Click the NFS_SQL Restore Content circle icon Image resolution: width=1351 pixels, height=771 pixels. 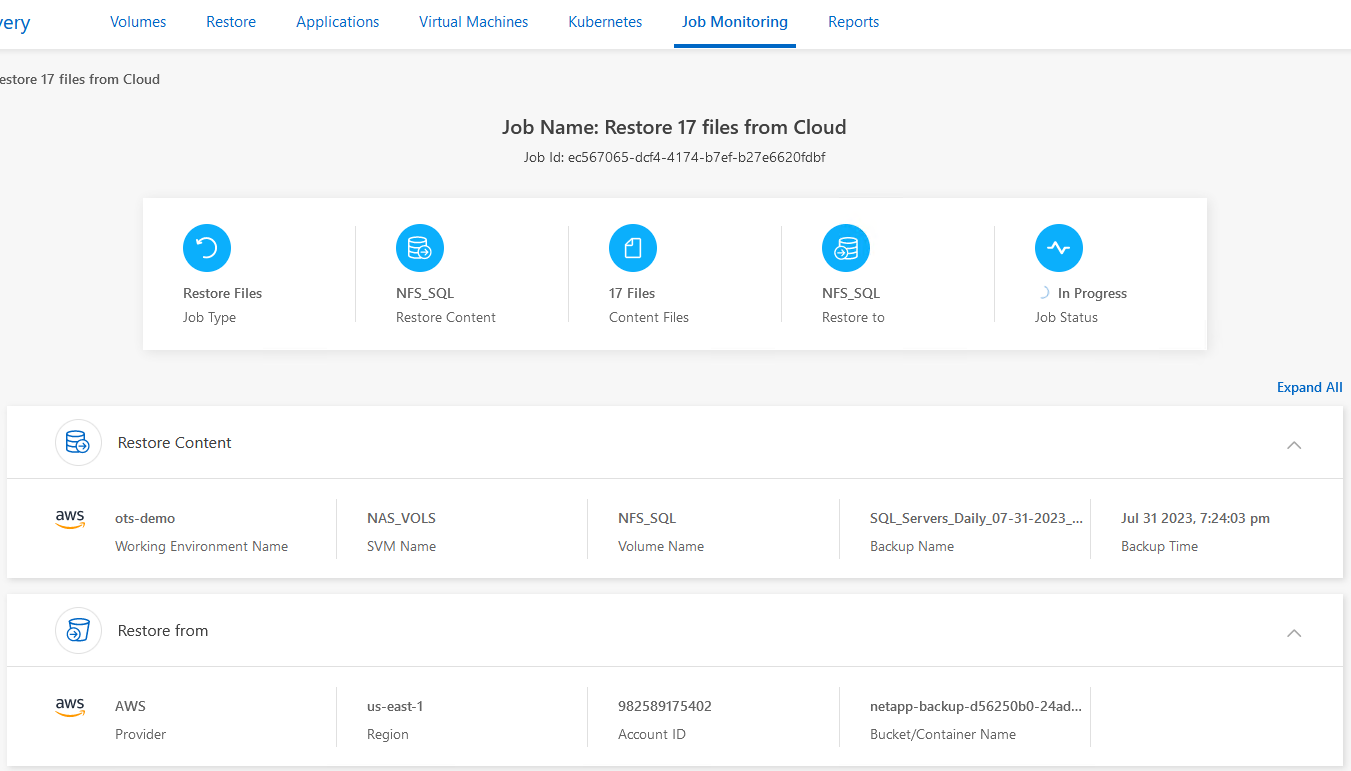coord(420,248)
